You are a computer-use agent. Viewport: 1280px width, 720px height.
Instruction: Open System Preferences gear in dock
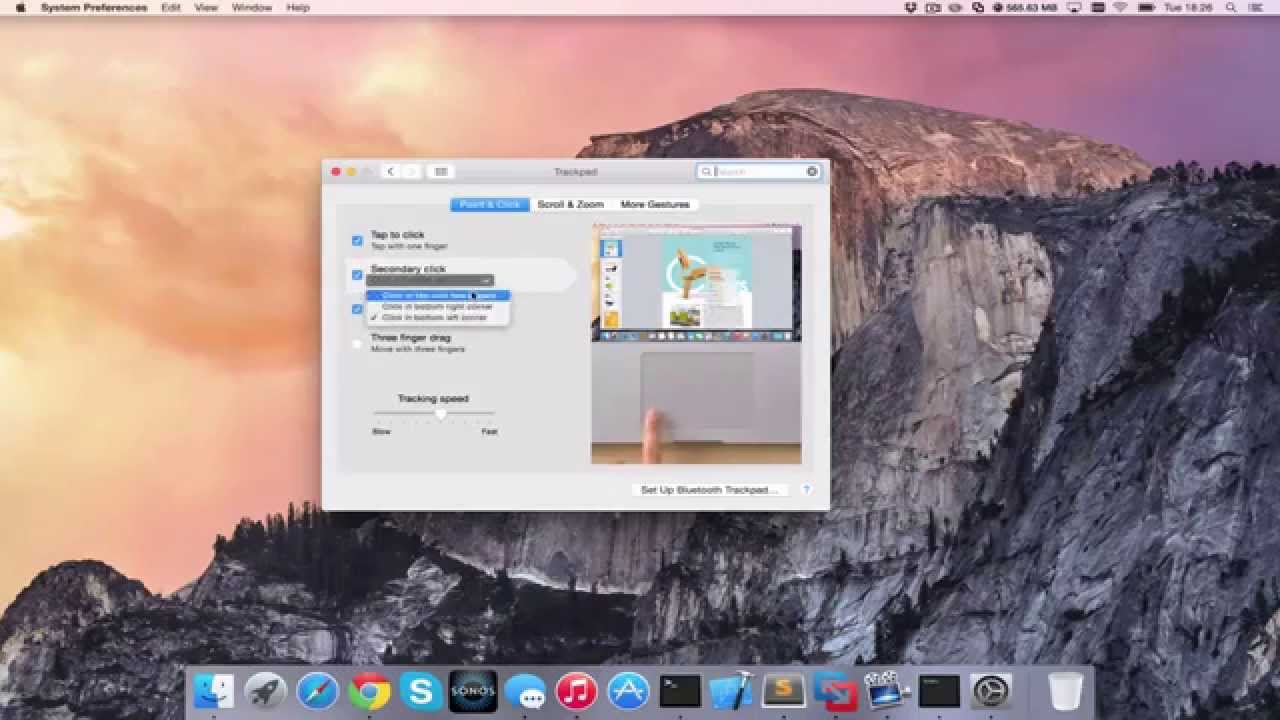pos(991,691)
